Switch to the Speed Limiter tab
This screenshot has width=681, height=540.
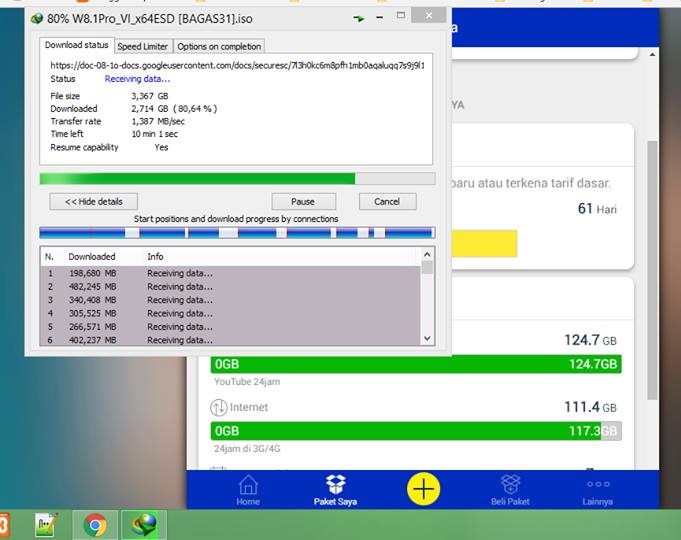142,46
